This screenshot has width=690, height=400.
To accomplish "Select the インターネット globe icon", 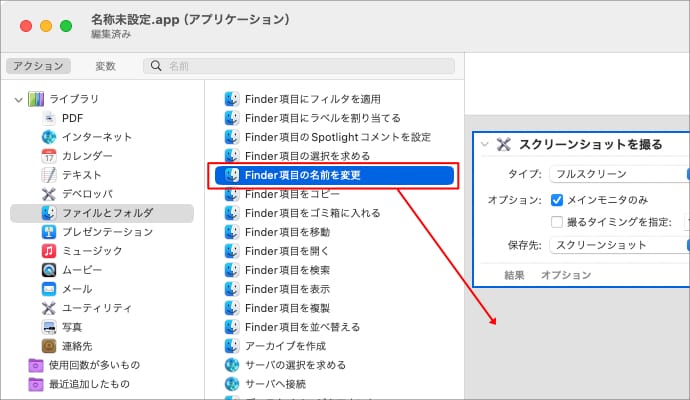I will [49, 137].
